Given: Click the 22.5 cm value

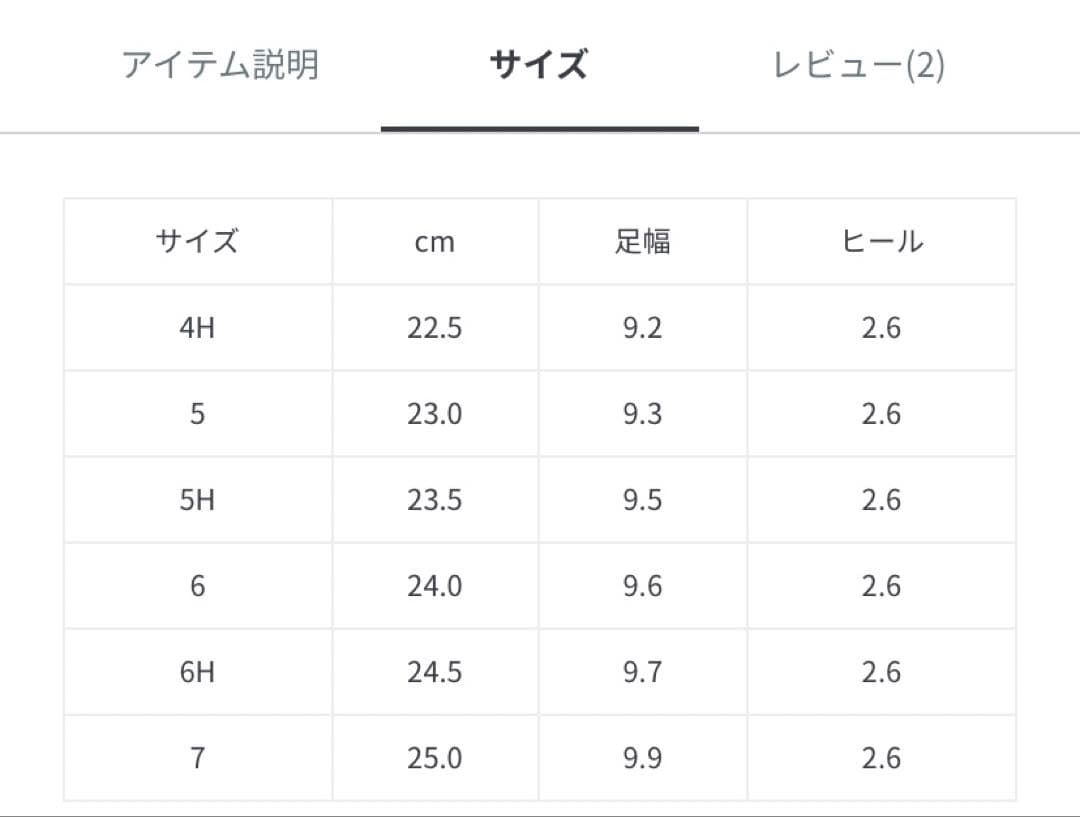Looking at the screenshot, I should (435, 327).
